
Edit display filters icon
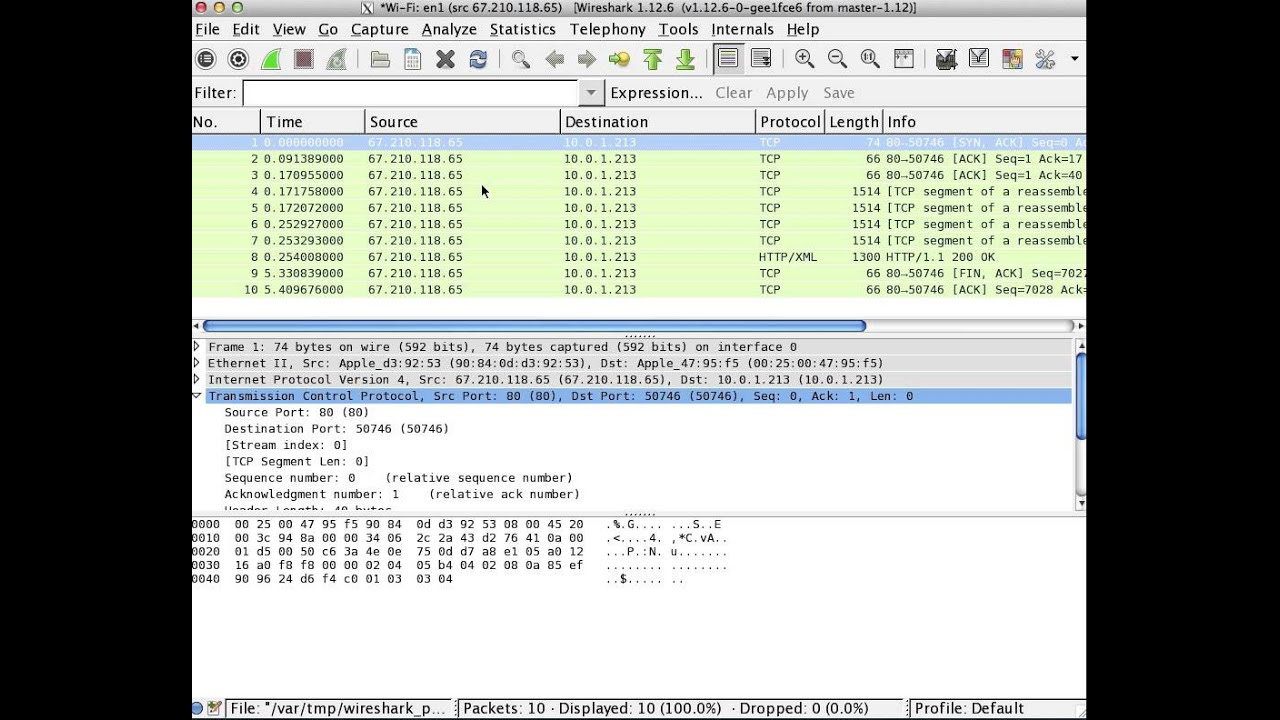979,60
